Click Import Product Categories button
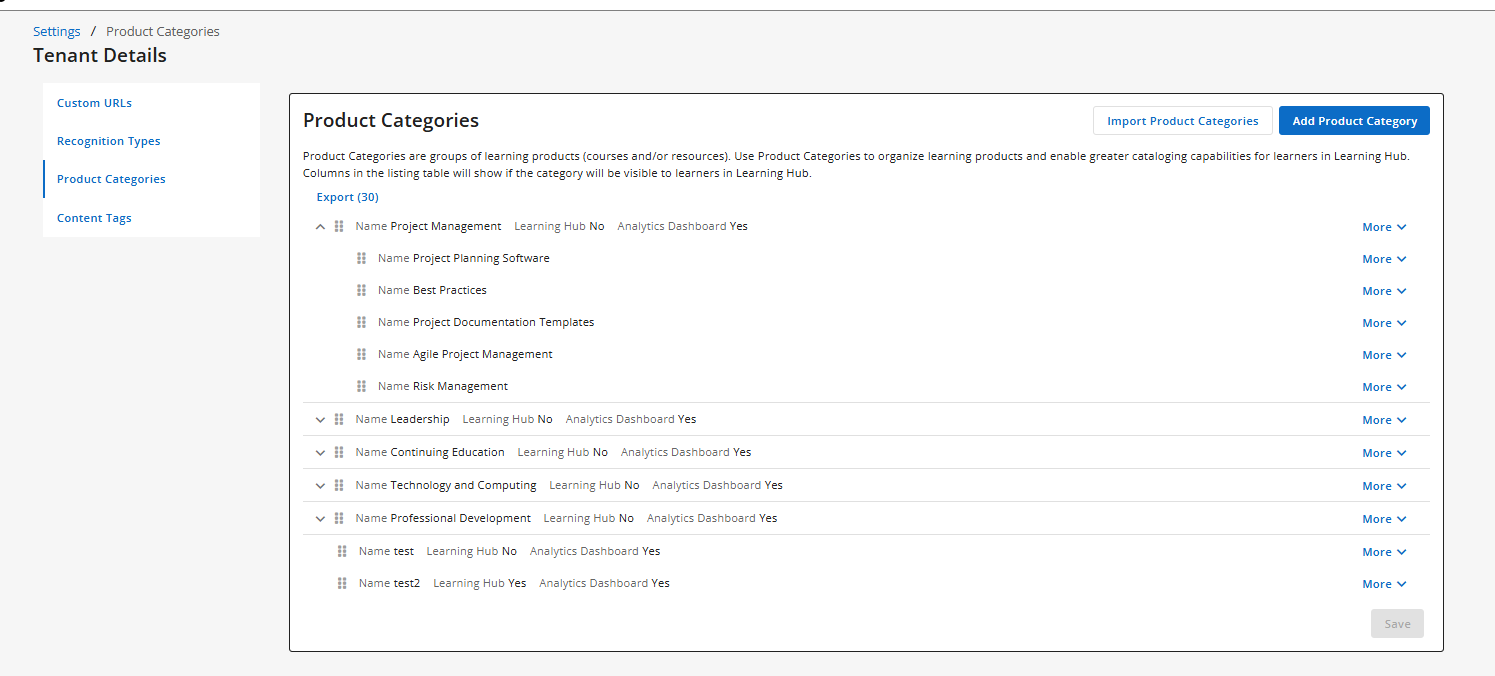The image size is (1495, 676). (1182, 121)
